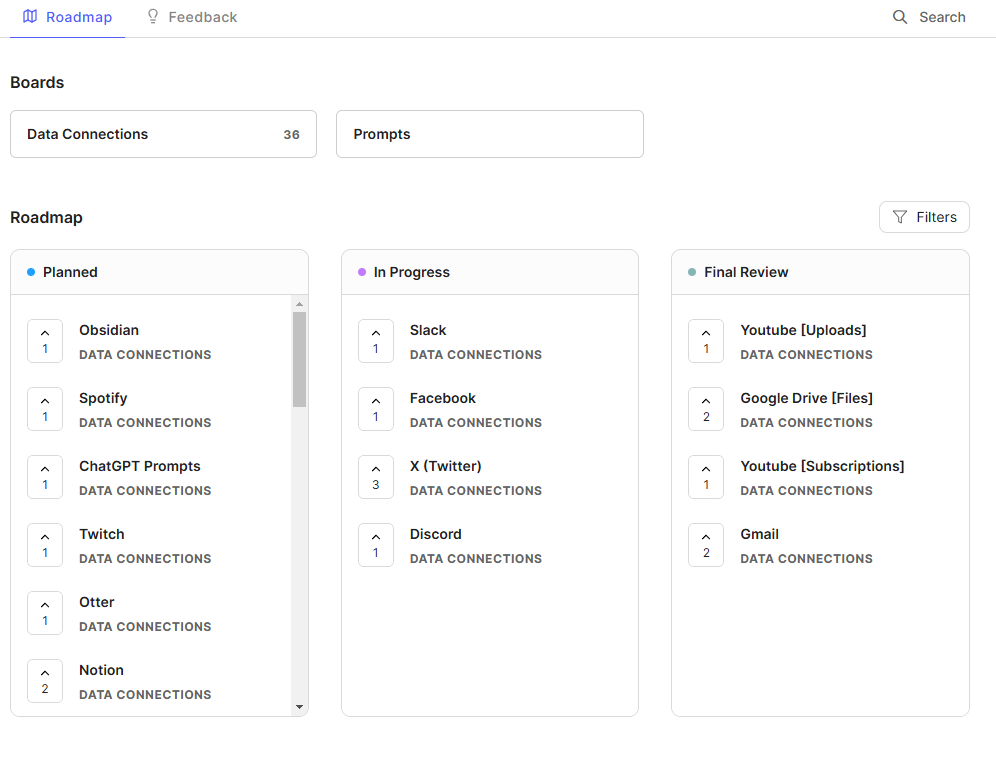This screenshot has height=783, width=996.
Task: Click the Planned list scrollbar thumb
Action: tap(299, 359)
